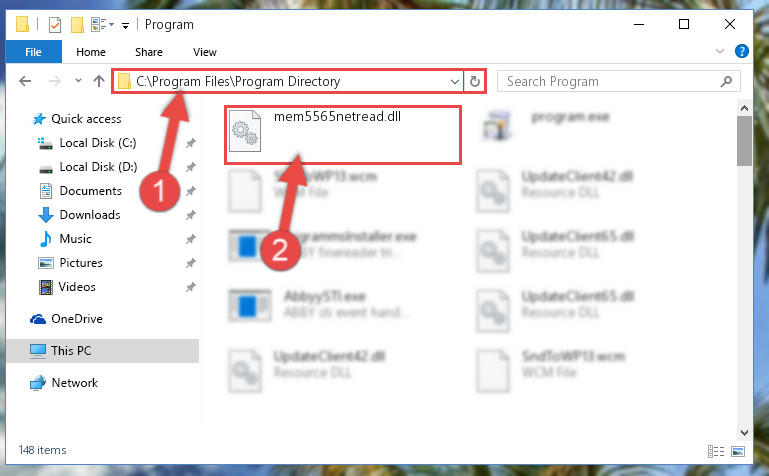
Task: Navigate up one folder level
Action: click(99, 81)
